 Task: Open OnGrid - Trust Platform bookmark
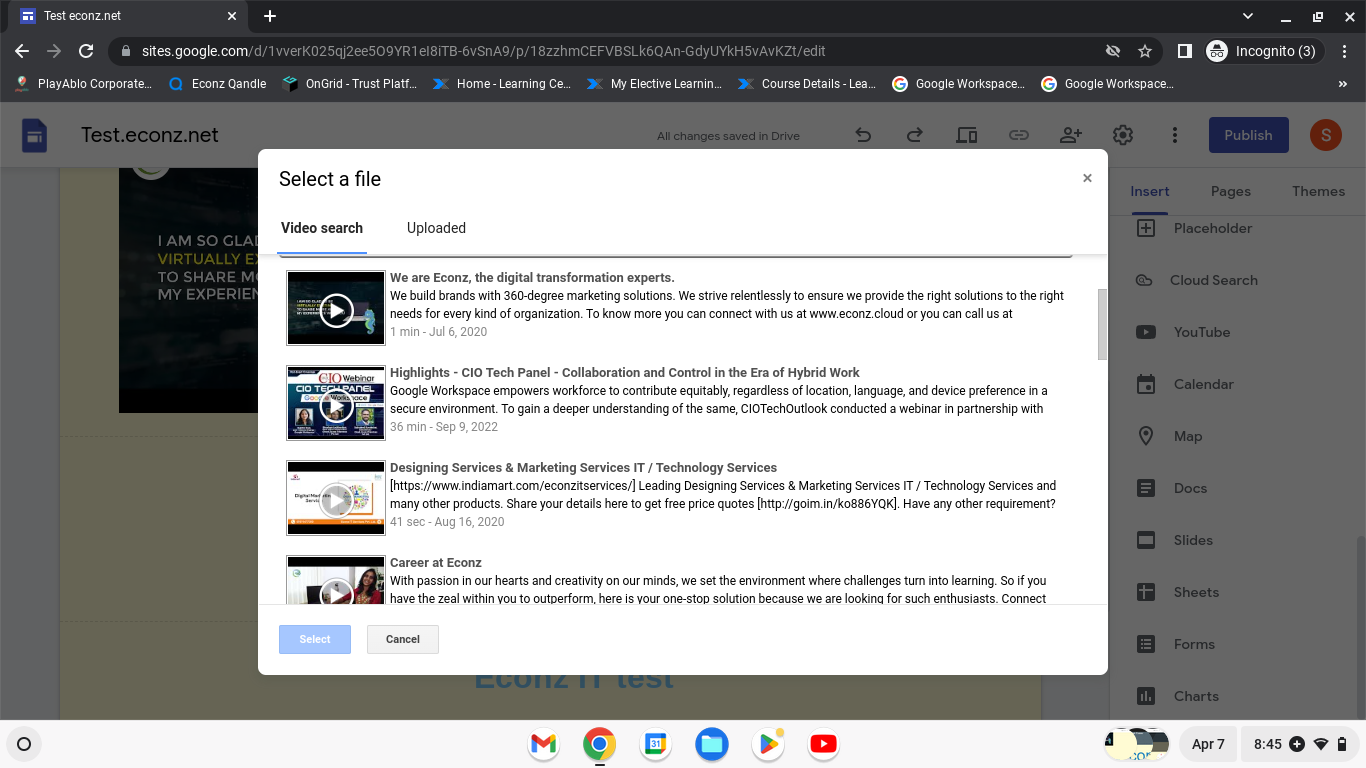[x=350, y=84]
